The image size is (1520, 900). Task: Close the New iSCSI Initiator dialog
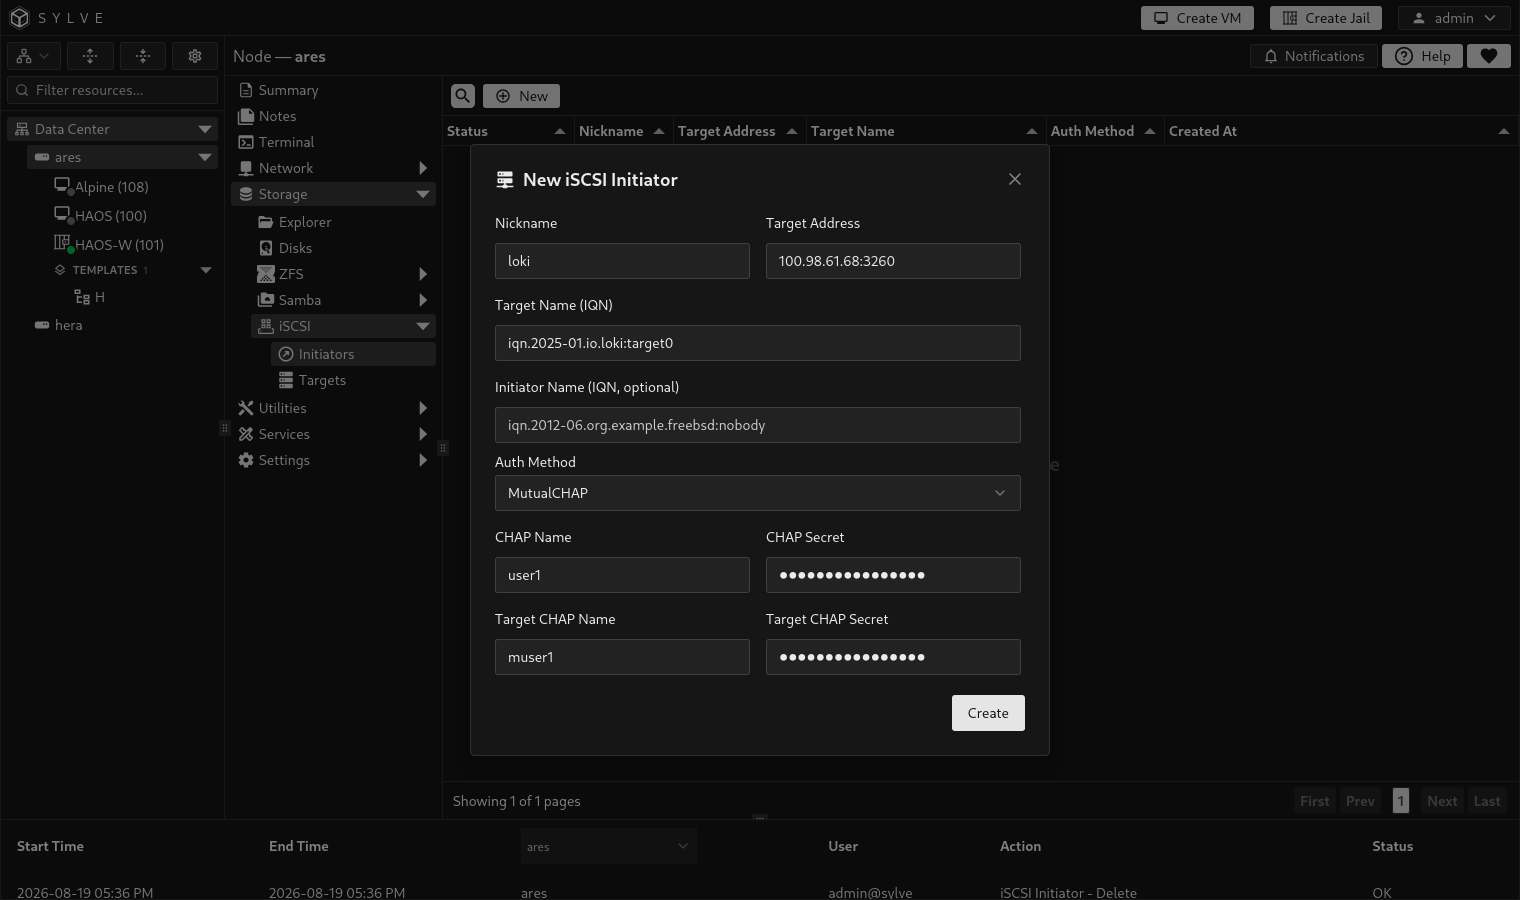[1015, 179]
